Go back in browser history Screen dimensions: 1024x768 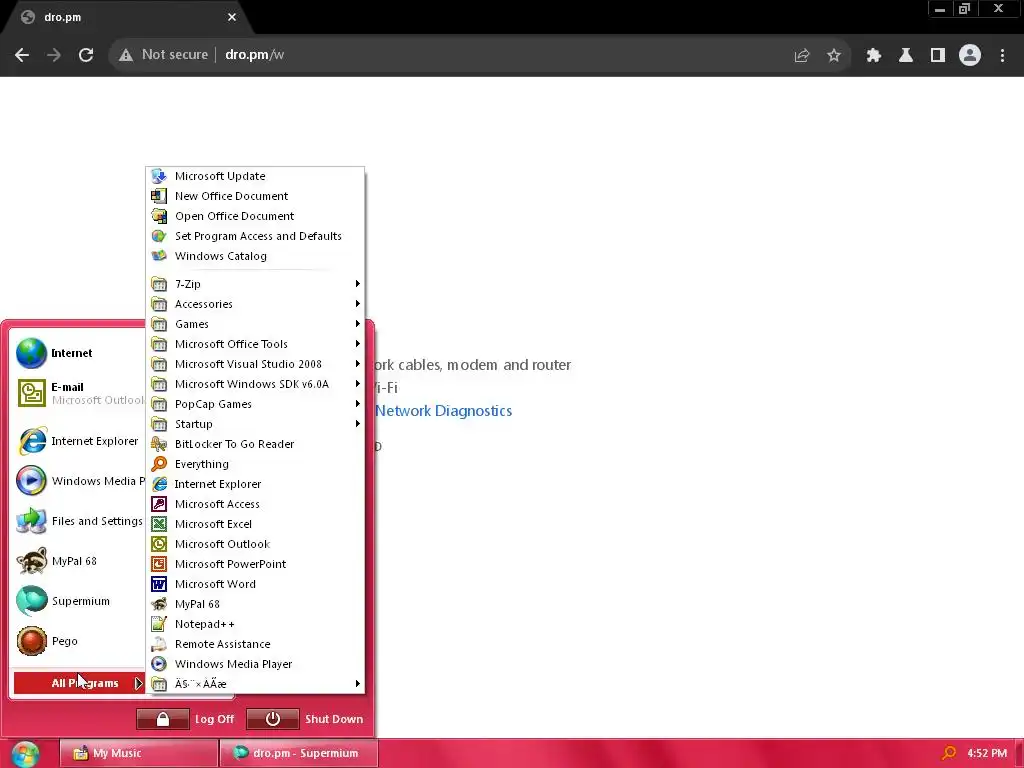(22, 55)
